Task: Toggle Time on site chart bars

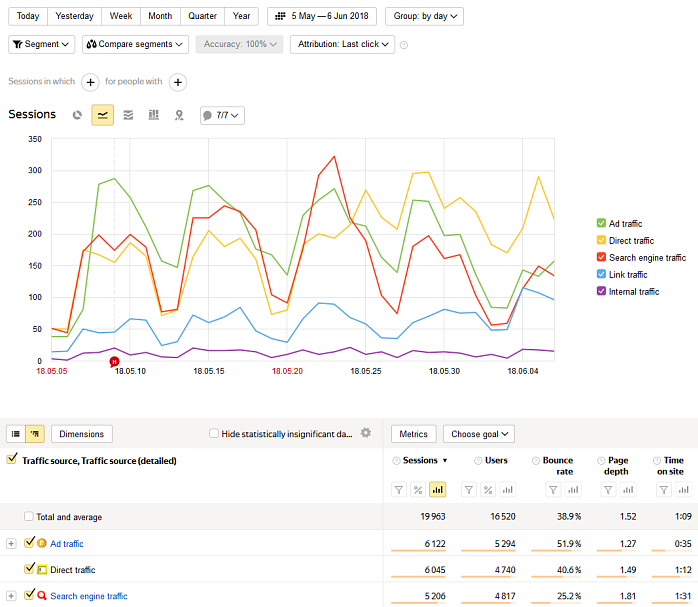Action: point(683,490)
